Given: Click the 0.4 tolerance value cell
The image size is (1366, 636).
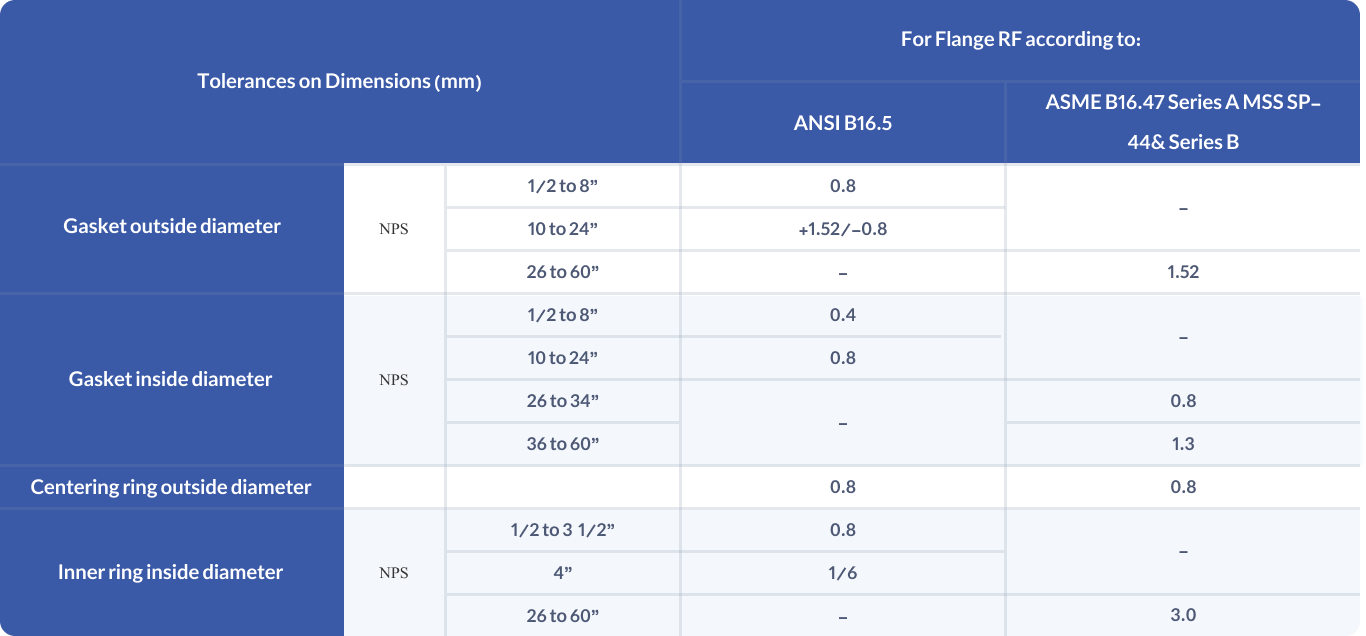Looking at the screenshot, I should [x=842, y=315].
